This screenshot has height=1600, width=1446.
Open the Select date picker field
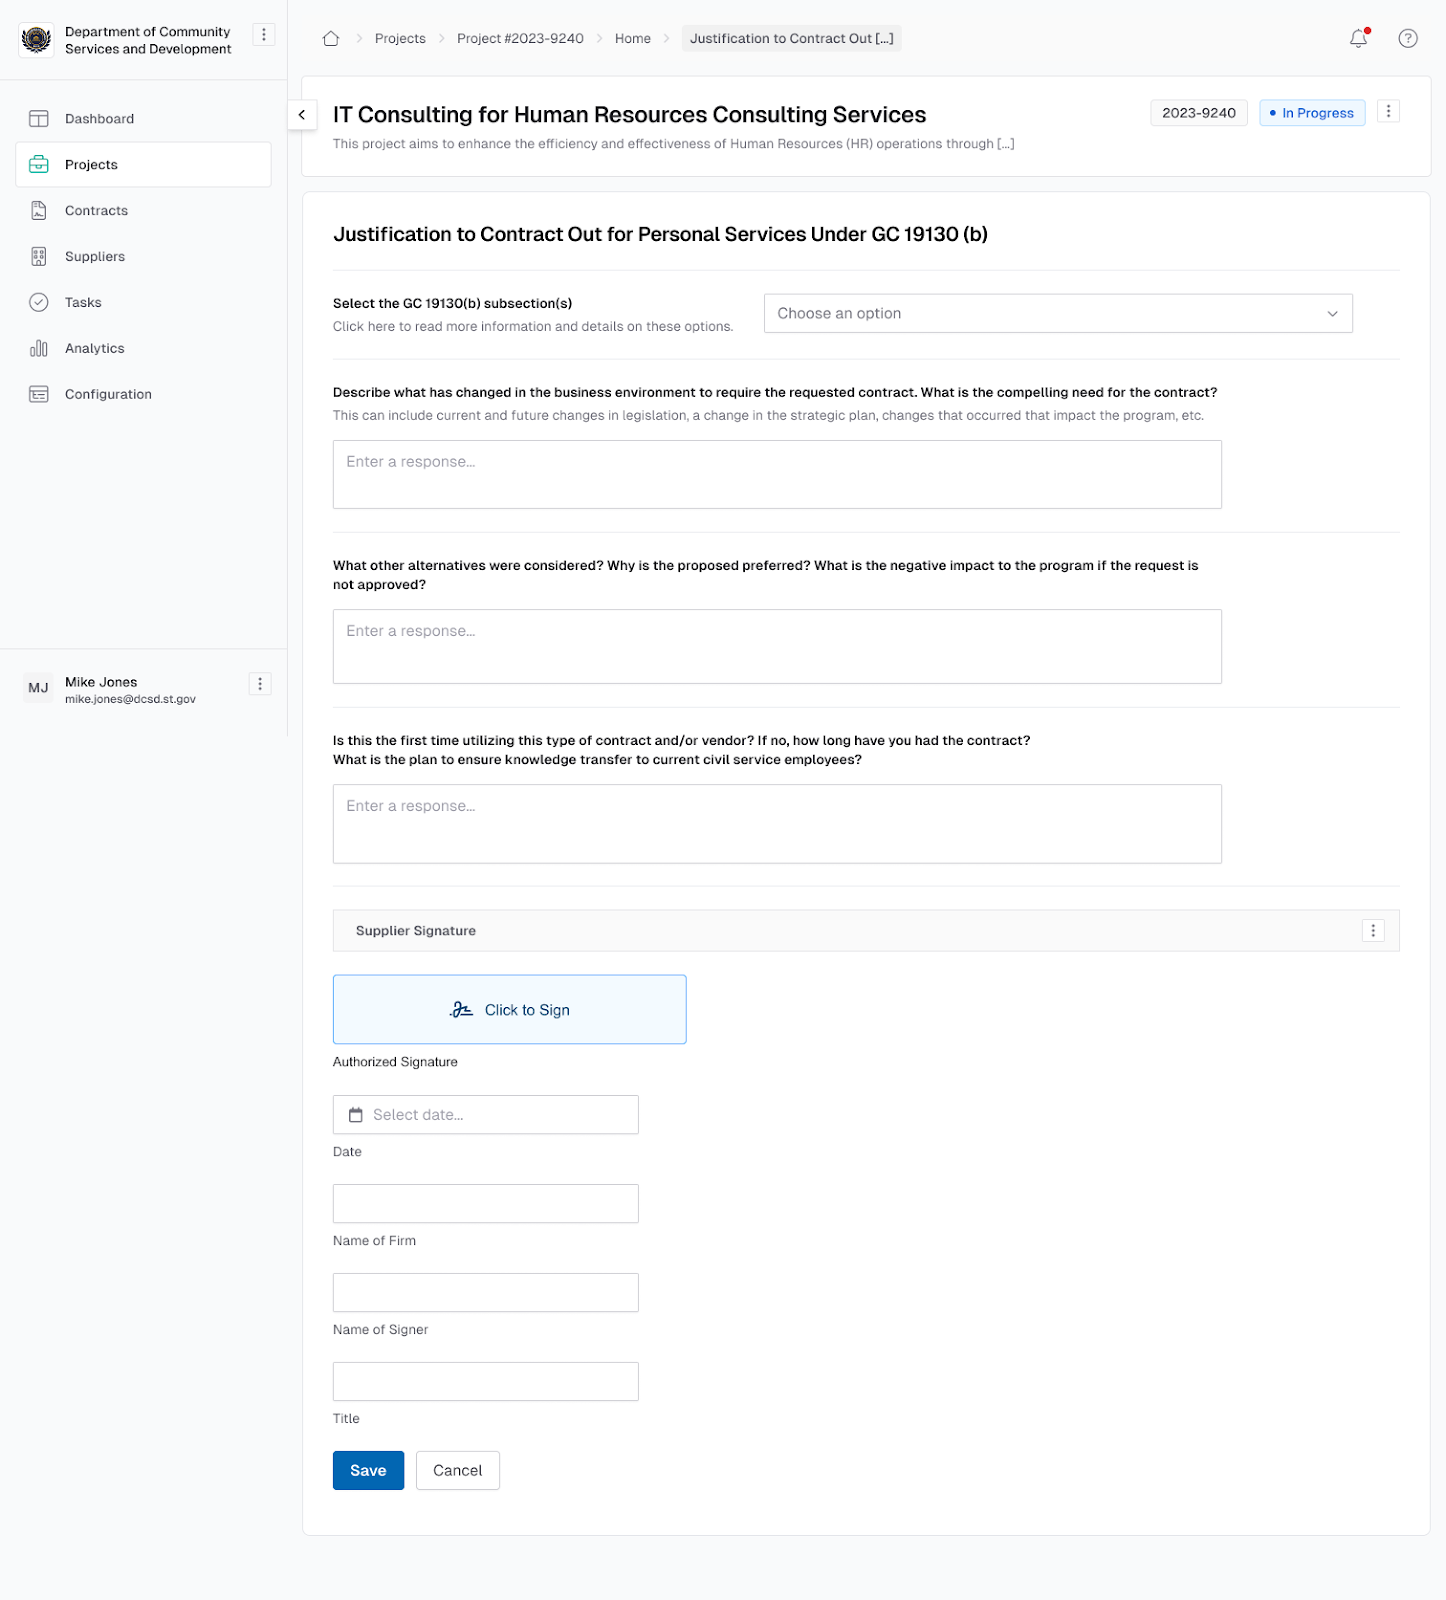click(486, 1115)
